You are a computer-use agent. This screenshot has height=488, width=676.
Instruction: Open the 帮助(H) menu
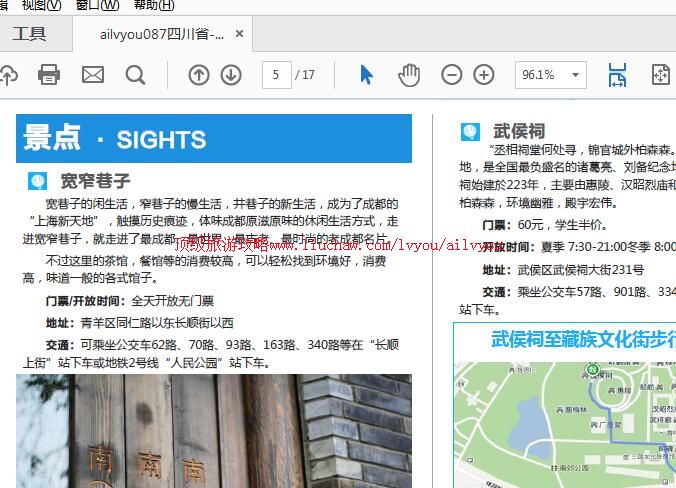[153, 5]
